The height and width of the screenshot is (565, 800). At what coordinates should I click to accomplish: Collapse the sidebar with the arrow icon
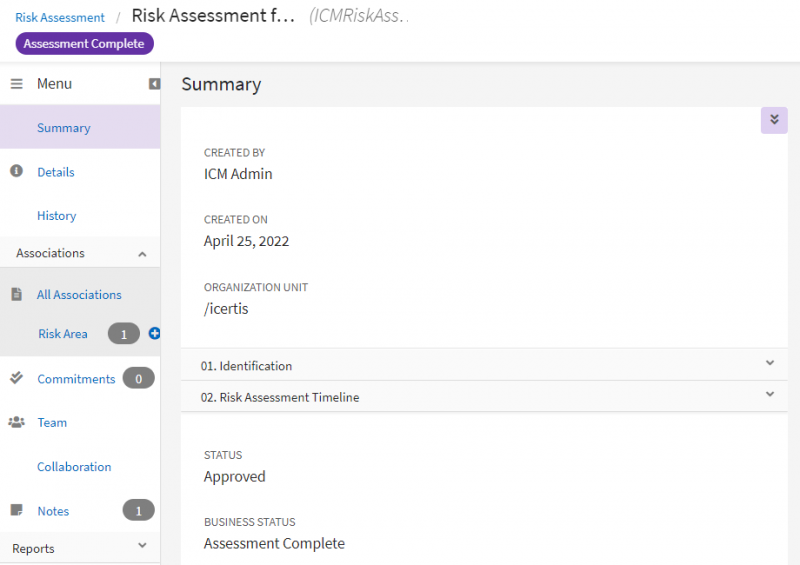click(x=154, y=84)
